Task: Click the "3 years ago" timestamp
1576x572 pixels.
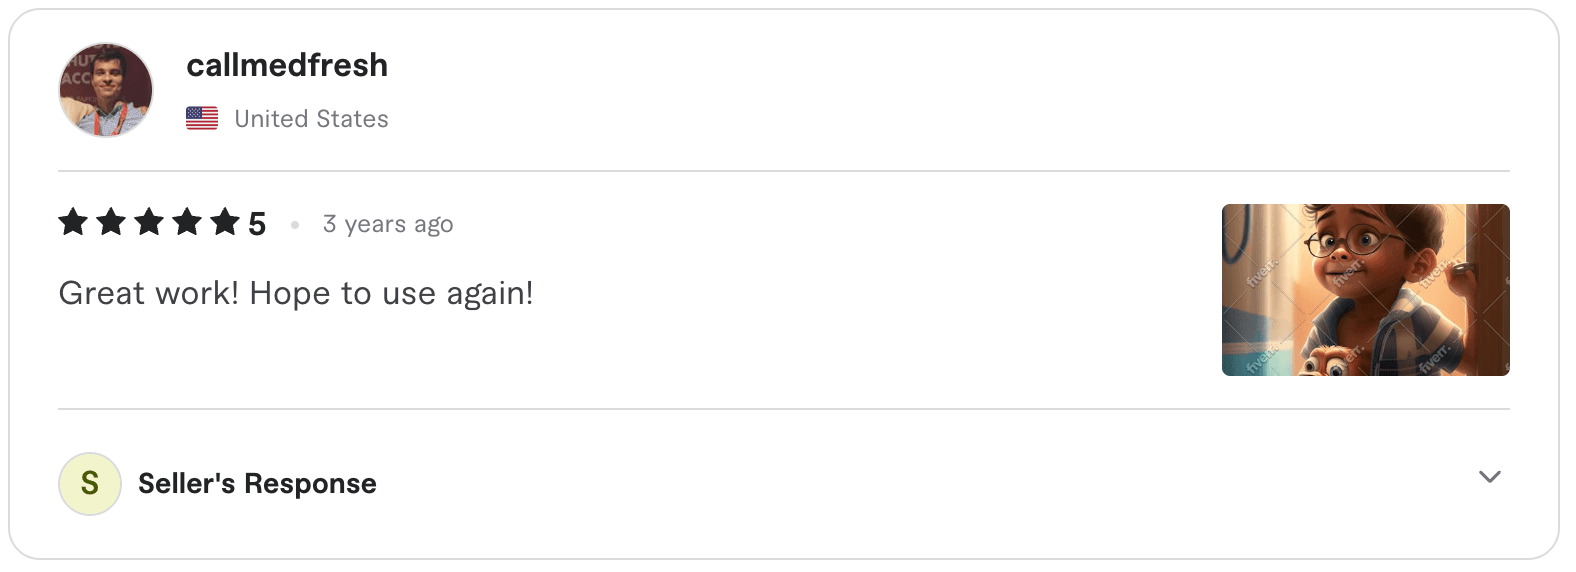Action: [x=388, y=224]
